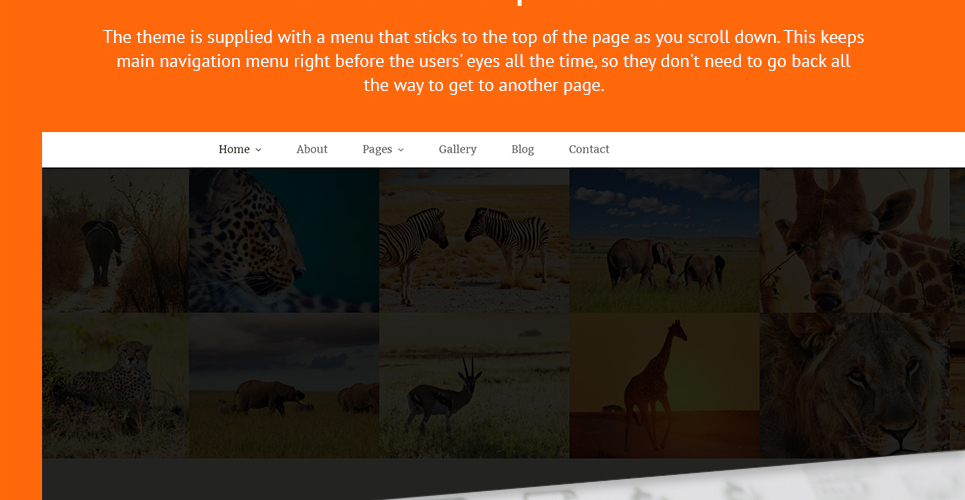The height and width of the screenshot is (500, 965).
Task: Go to the About page
Action: coord(311,149)
